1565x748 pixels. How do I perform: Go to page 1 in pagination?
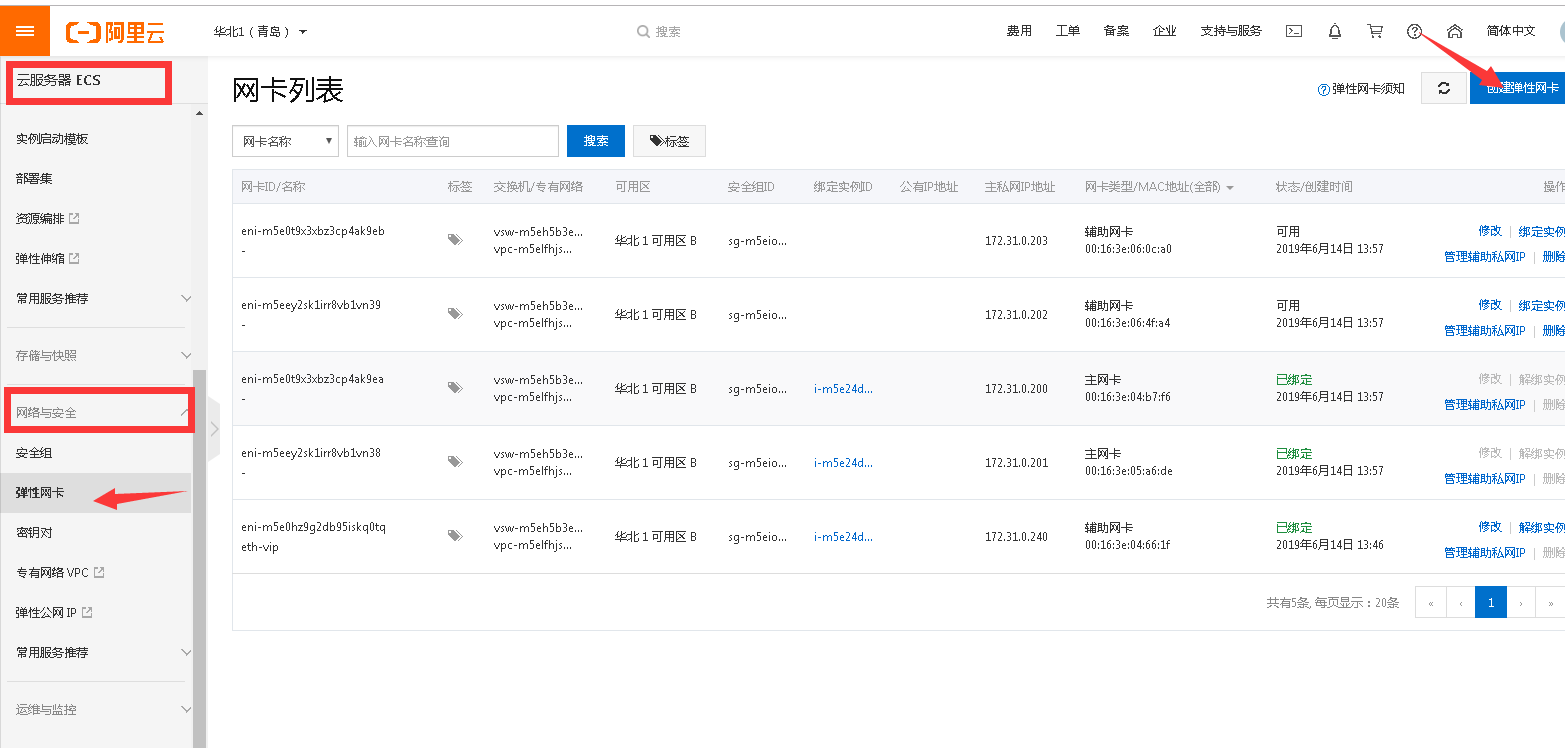pos(1491,603)
